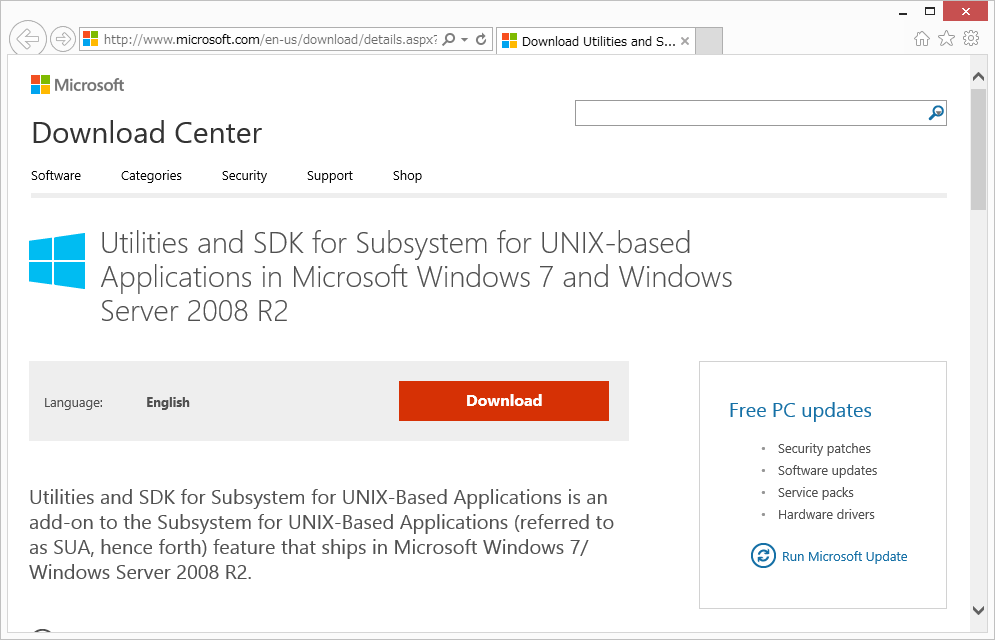Click the page scrollbar down arrow

[x=979, y=609]
